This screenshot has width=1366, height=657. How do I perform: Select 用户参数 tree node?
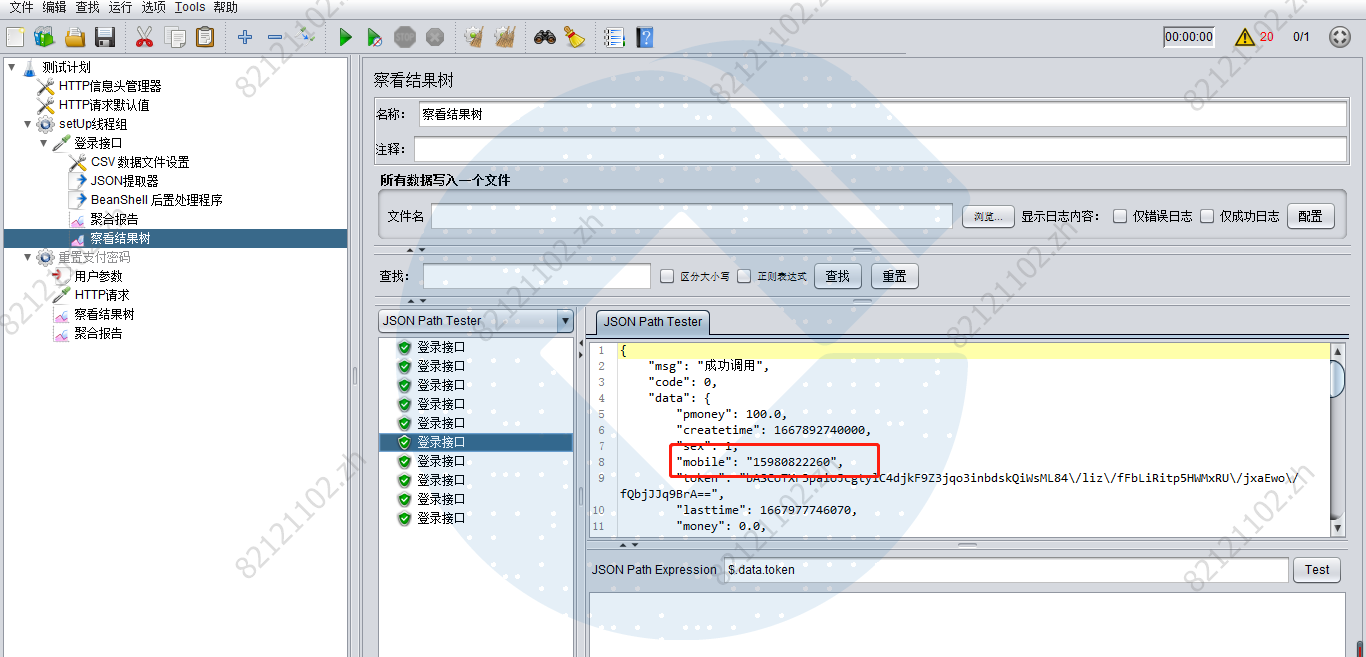(x=99, y=276)
